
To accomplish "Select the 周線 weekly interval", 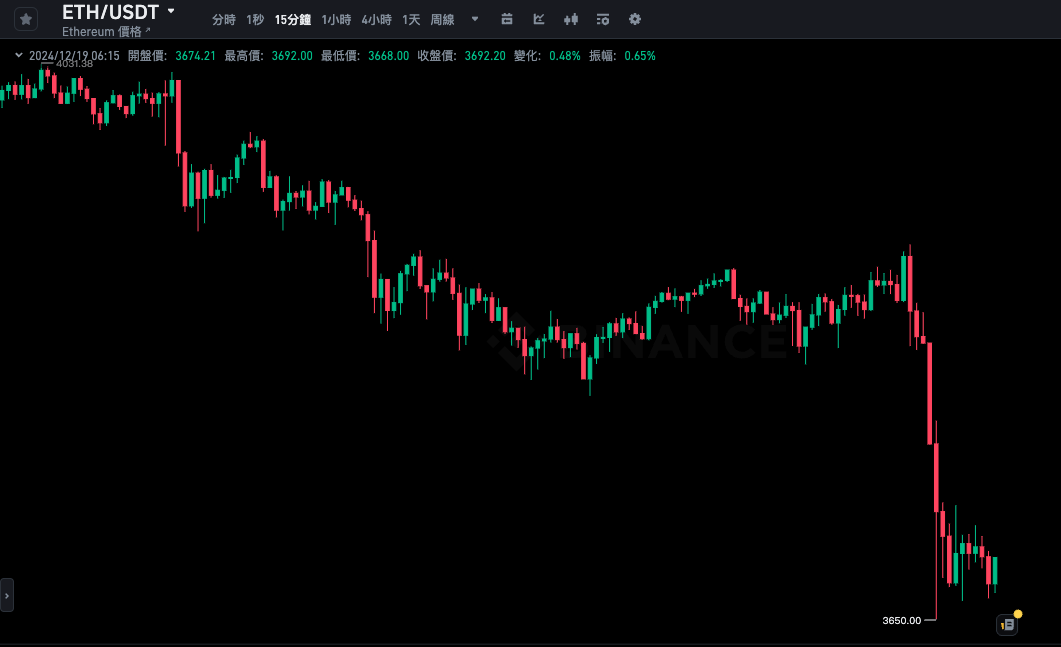I will (442, 19).
